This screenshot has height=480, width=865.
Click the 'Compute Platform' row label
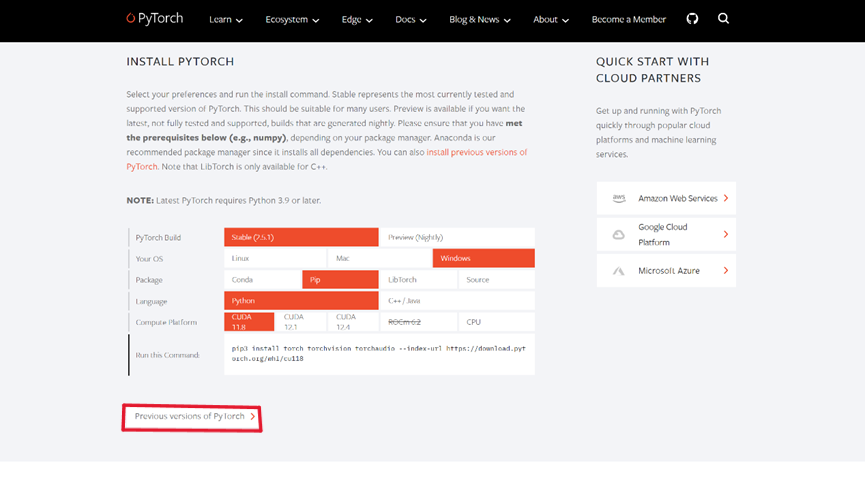coord(166,322)
